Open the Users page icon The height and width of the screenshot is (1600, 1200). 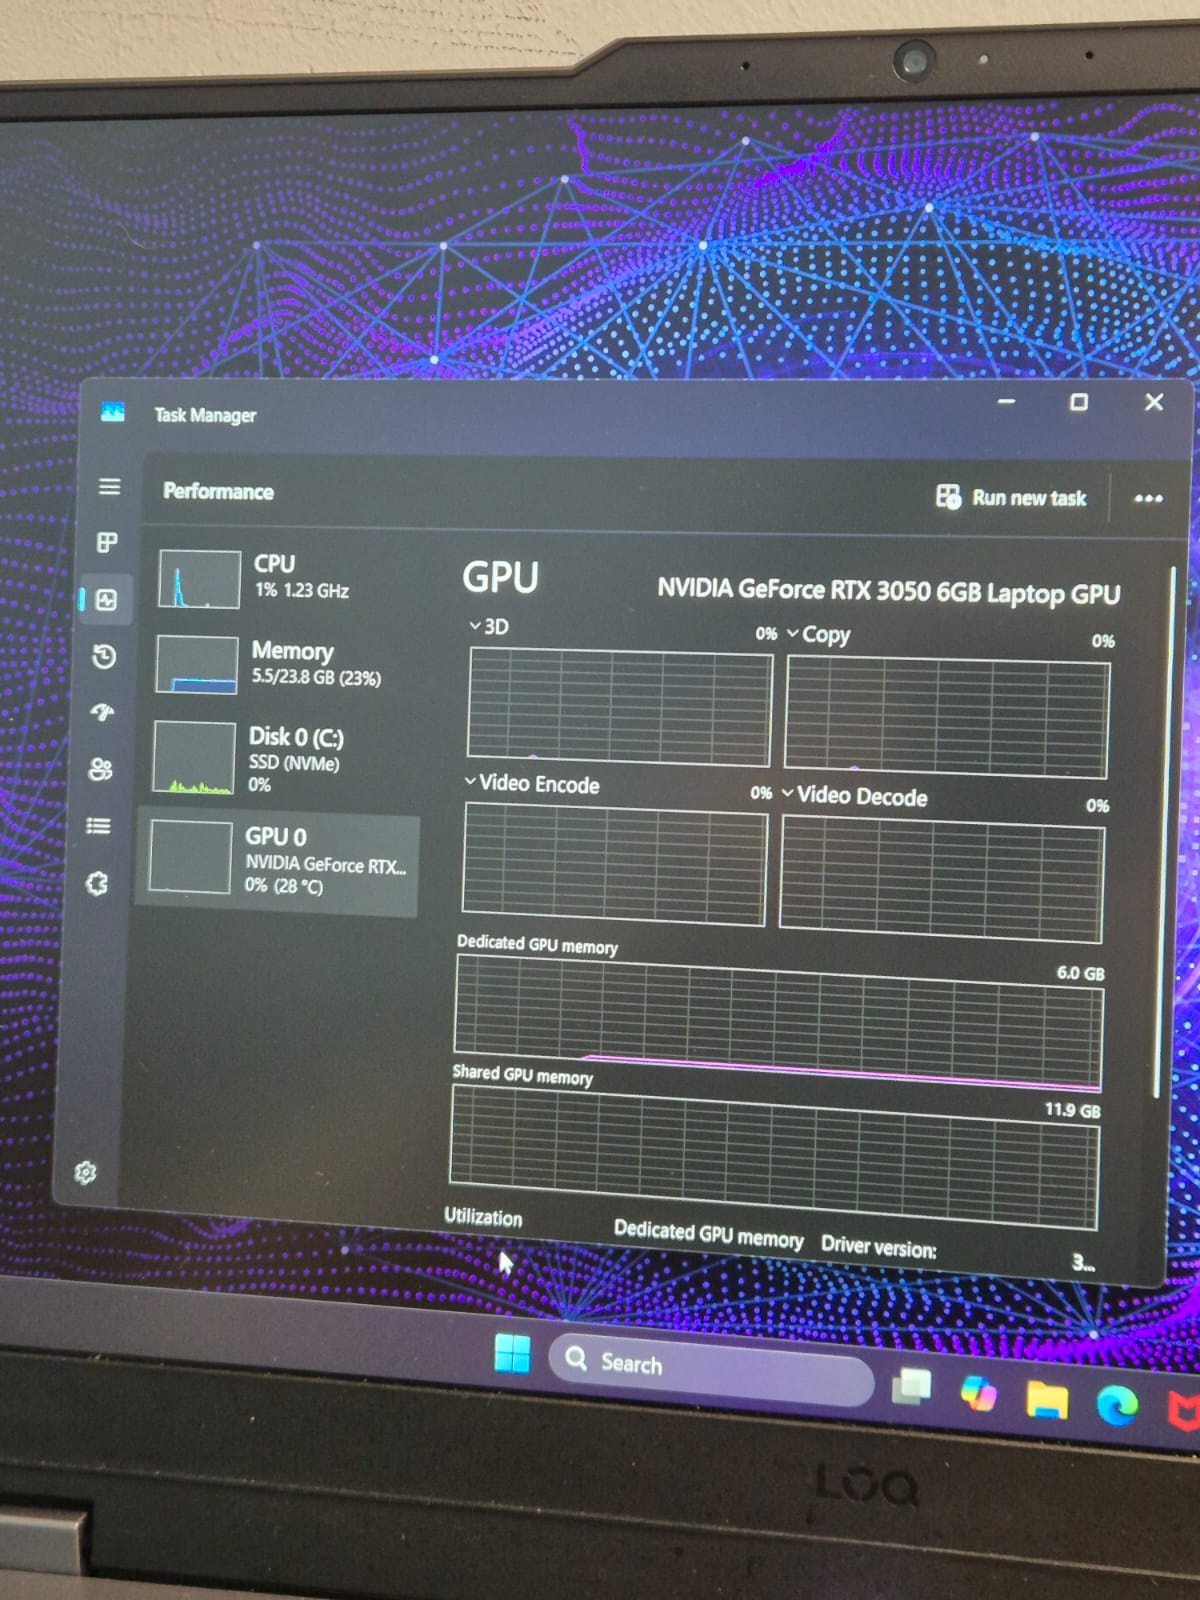pos(101,769)
